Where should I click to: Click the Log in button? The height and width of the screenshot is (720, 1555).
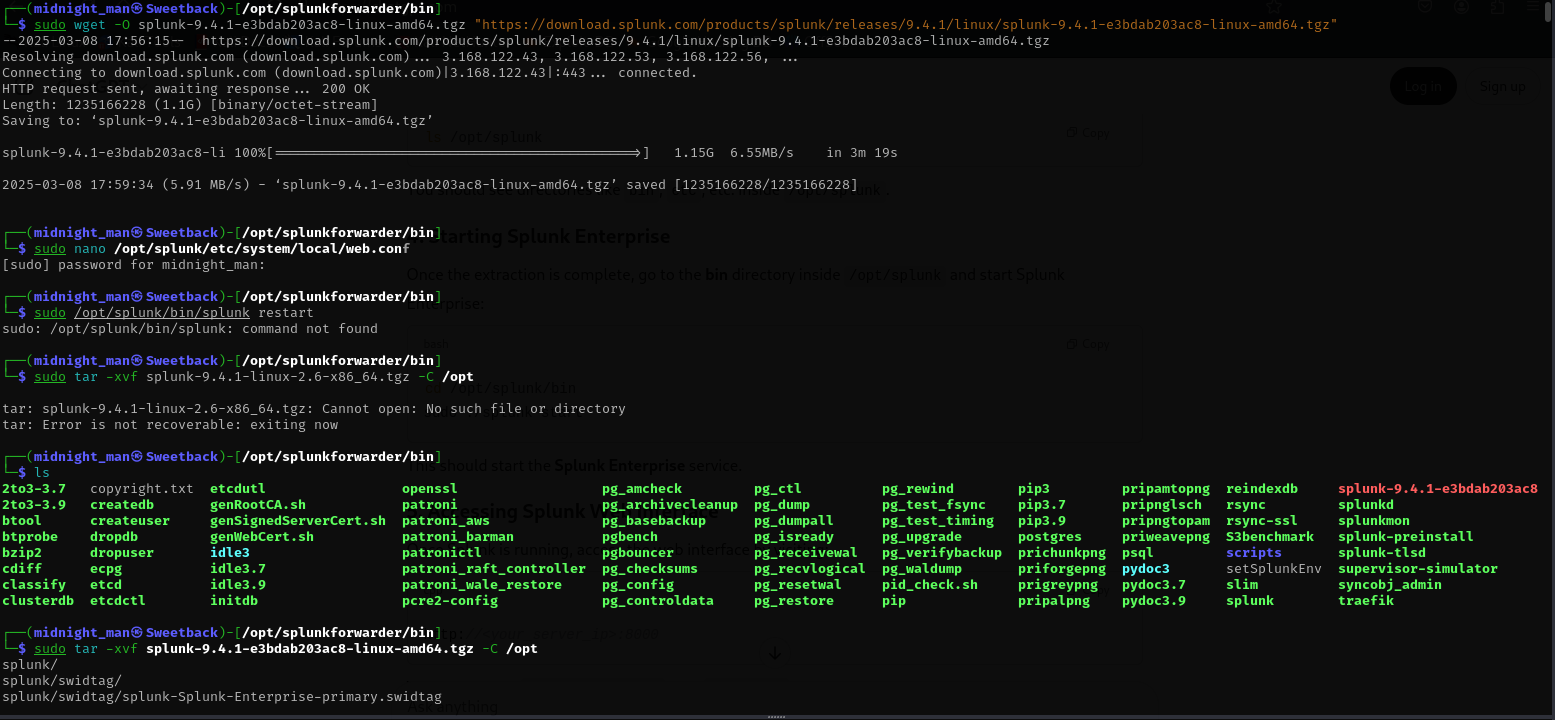point(1423,87)
